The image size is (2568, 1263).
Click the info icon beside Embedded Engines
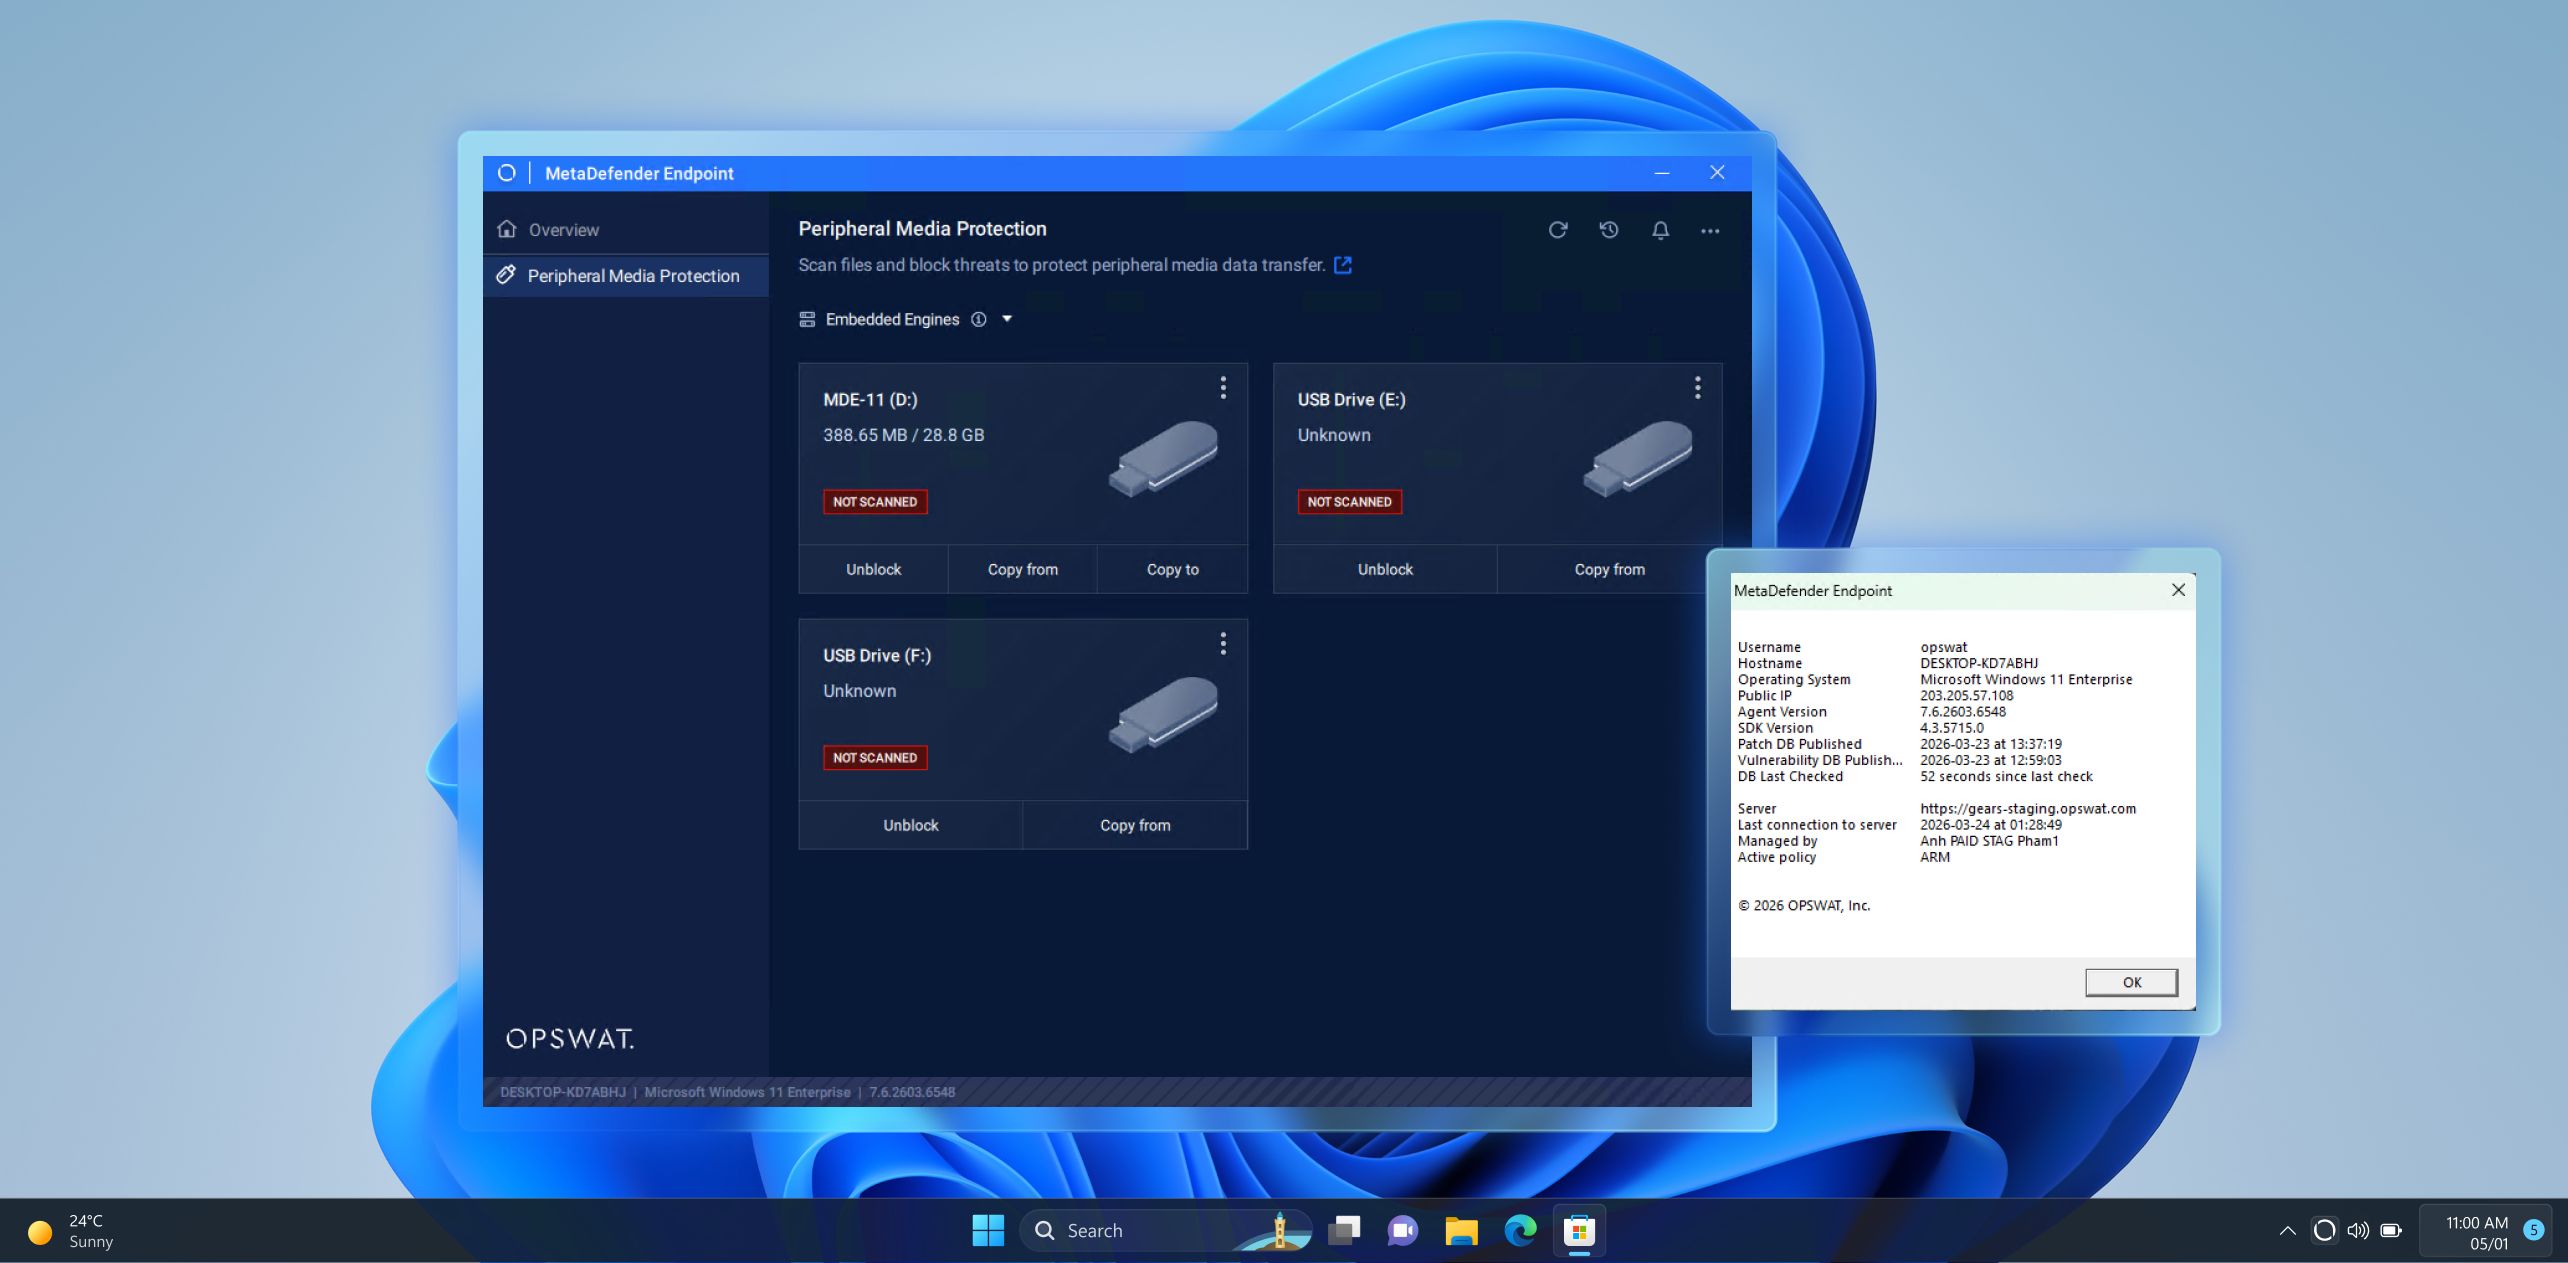point(979,319)
